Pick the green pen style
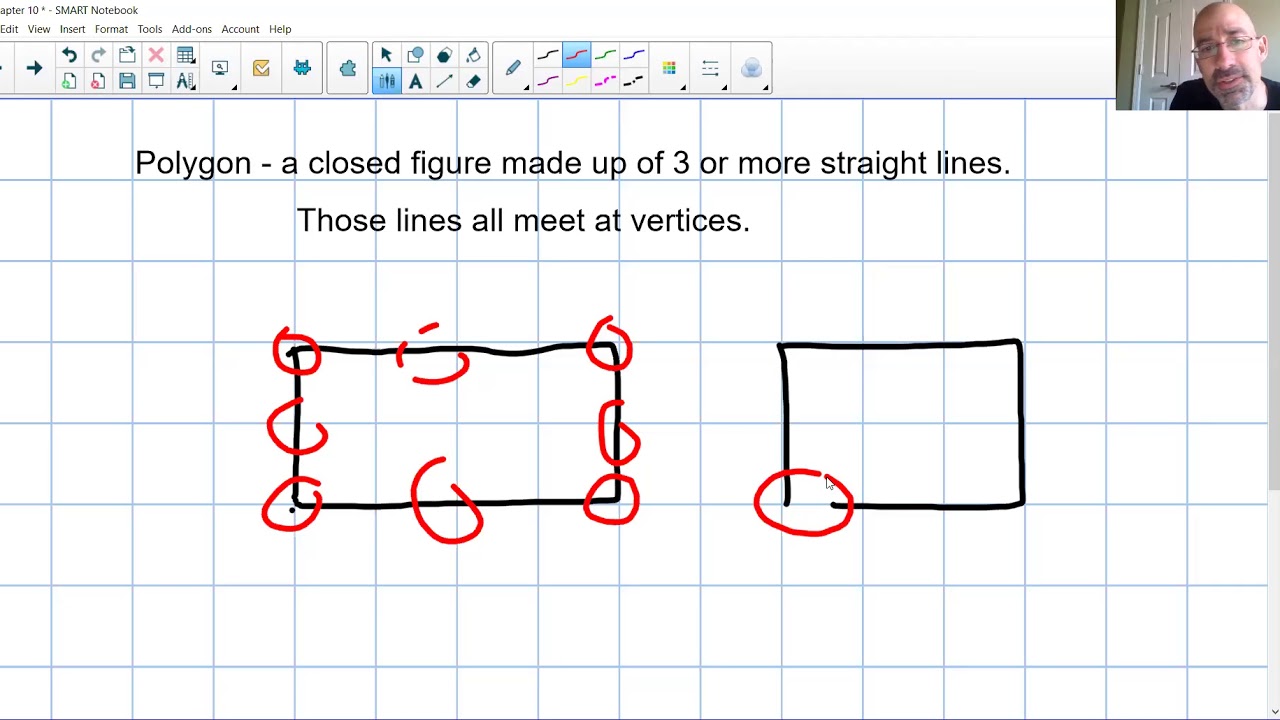The height and width of the screenshot is (720, 1280). click(x=605, y=55)
